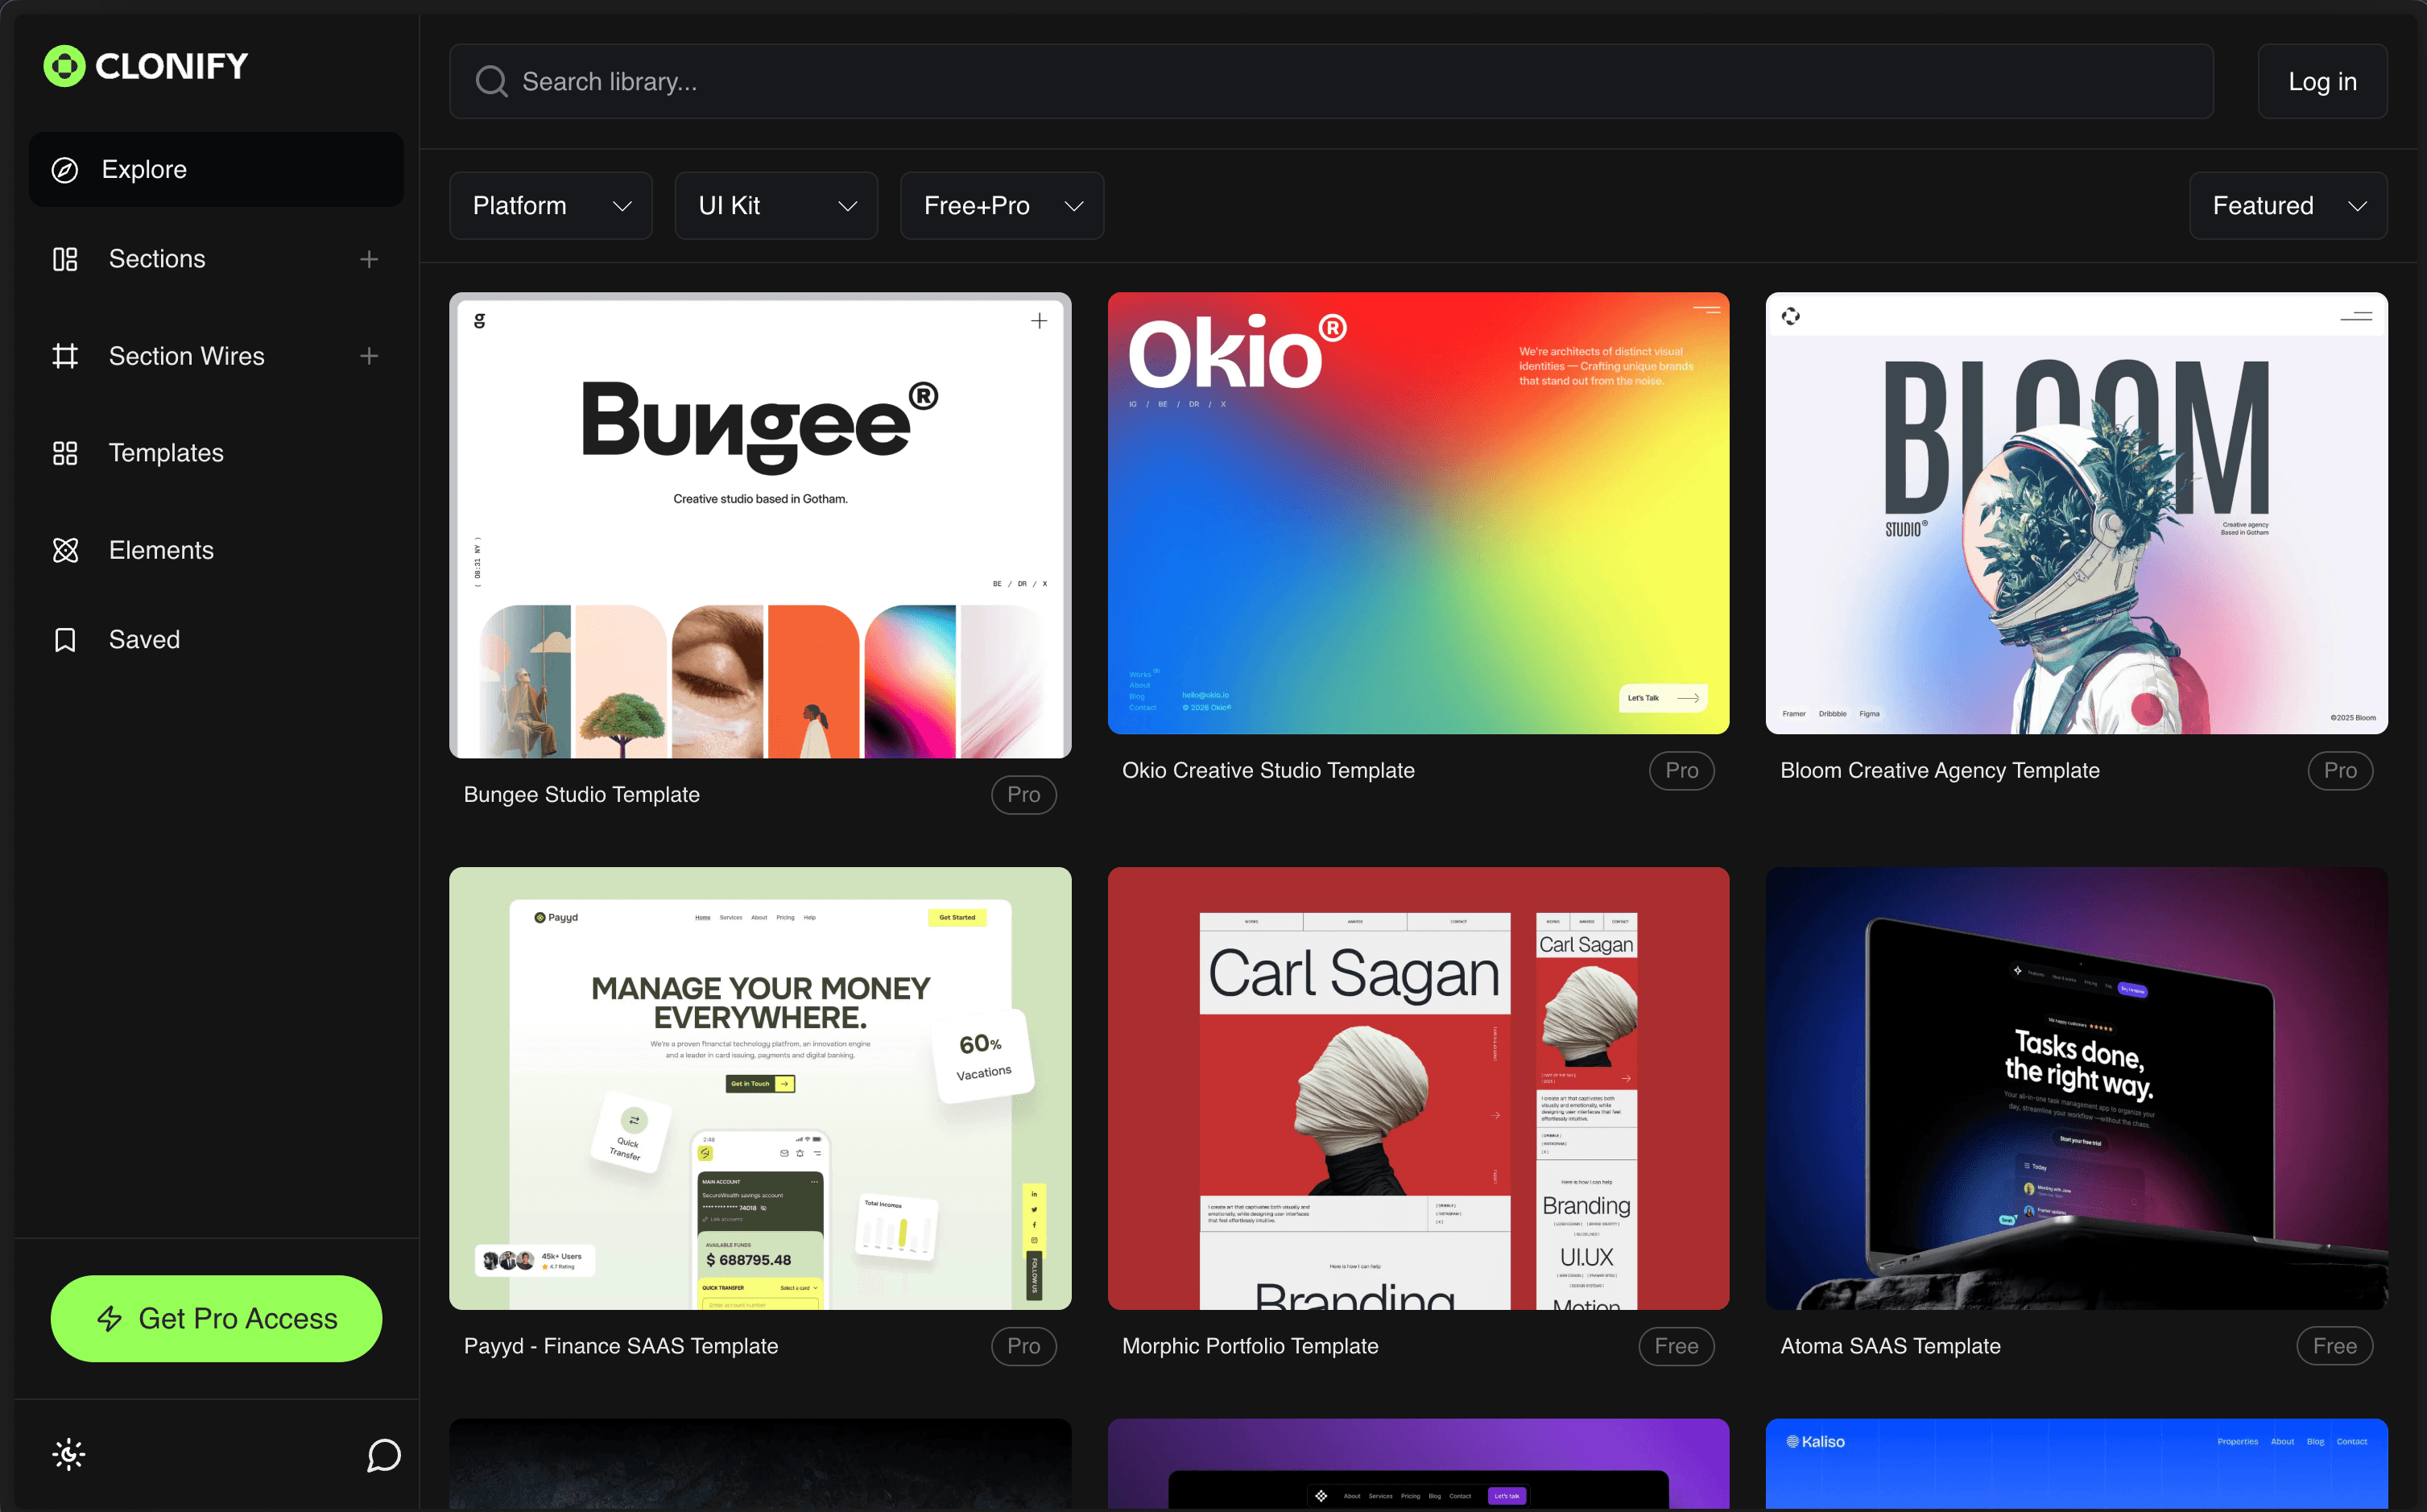View Saved items via the bookmark icon
The height and width of the screenshot is (1512, 2427).
coord(65,639)
